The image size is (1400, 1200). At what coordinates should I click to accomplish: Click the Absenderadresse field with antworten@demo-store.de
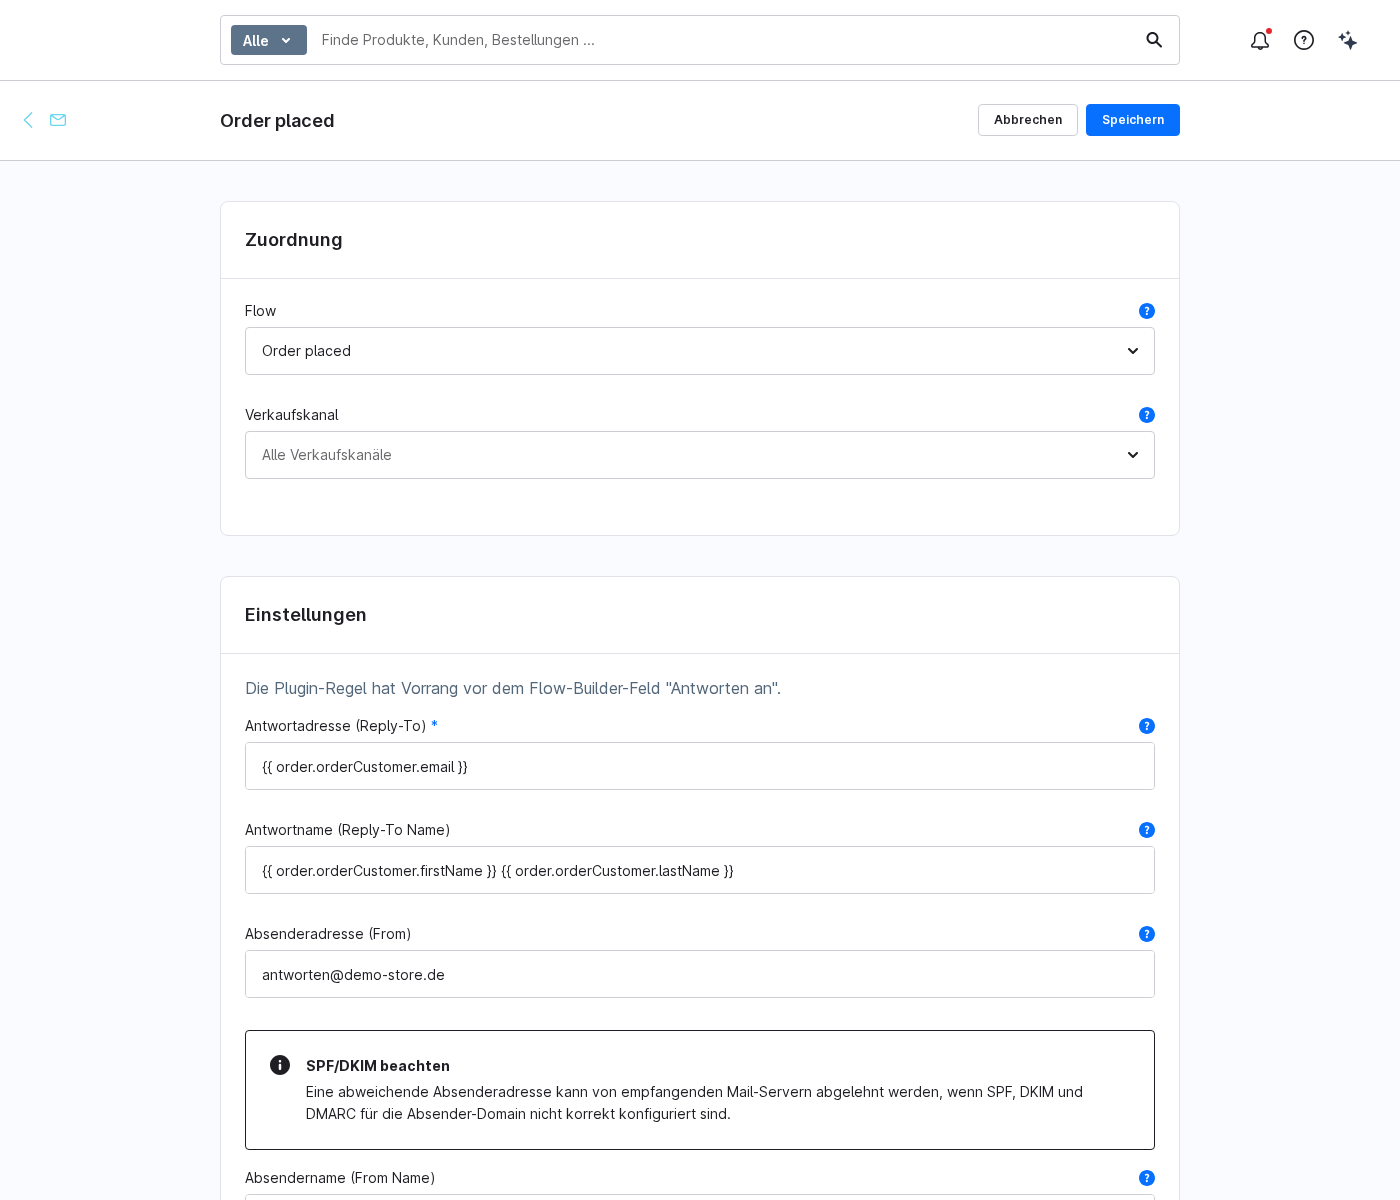700,974
